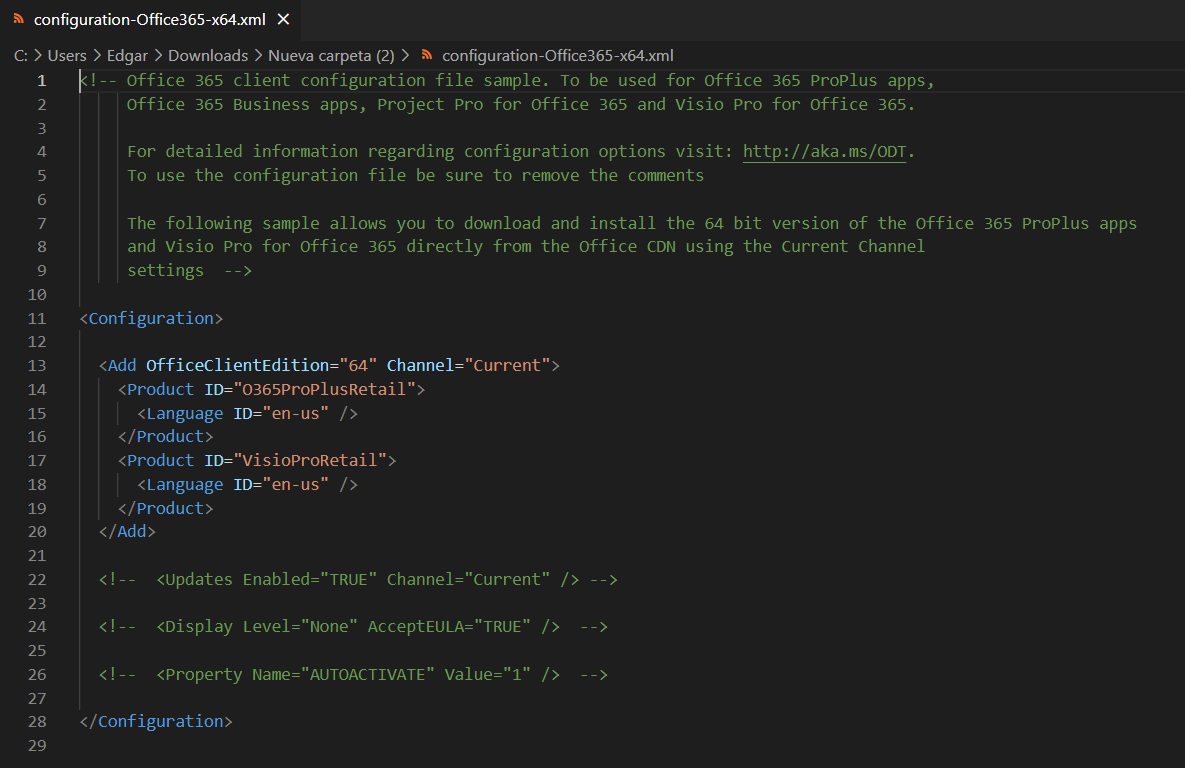Click the "VisioProRetail" product ID value
1185x768 pixels.
310,461
